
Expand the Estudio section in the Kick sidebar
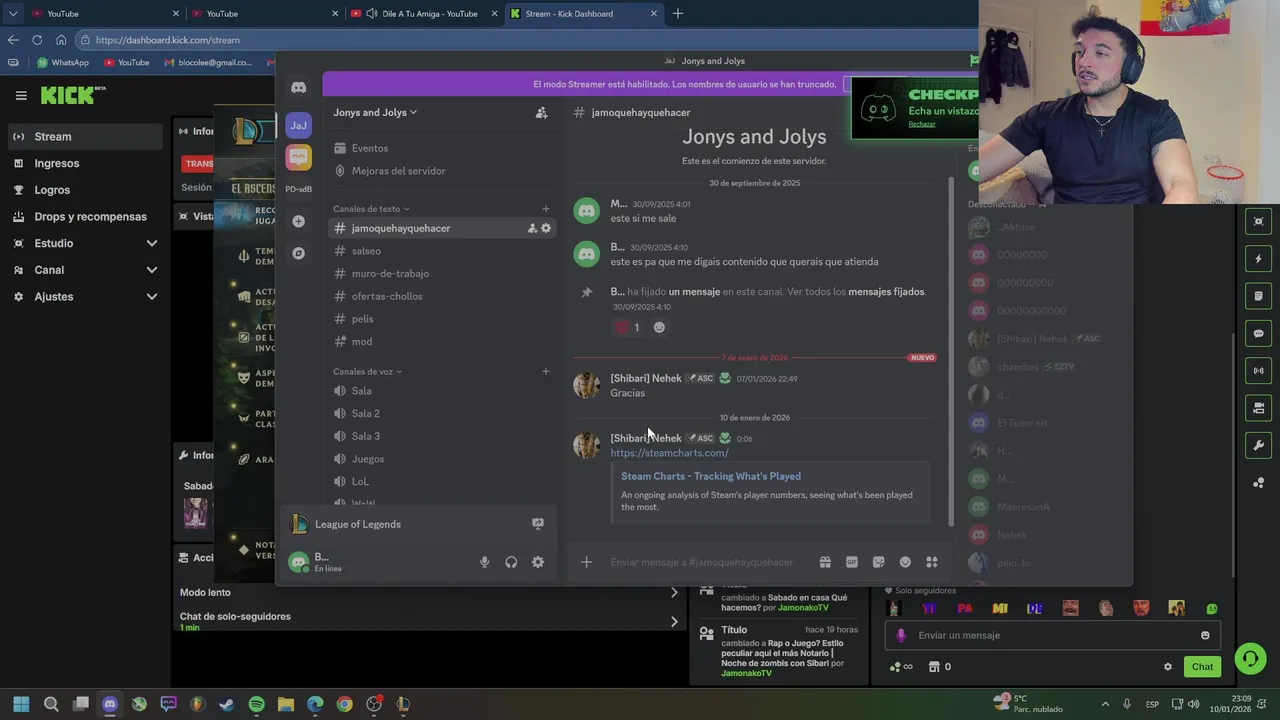pyautogui.click(x=152, y=243)
